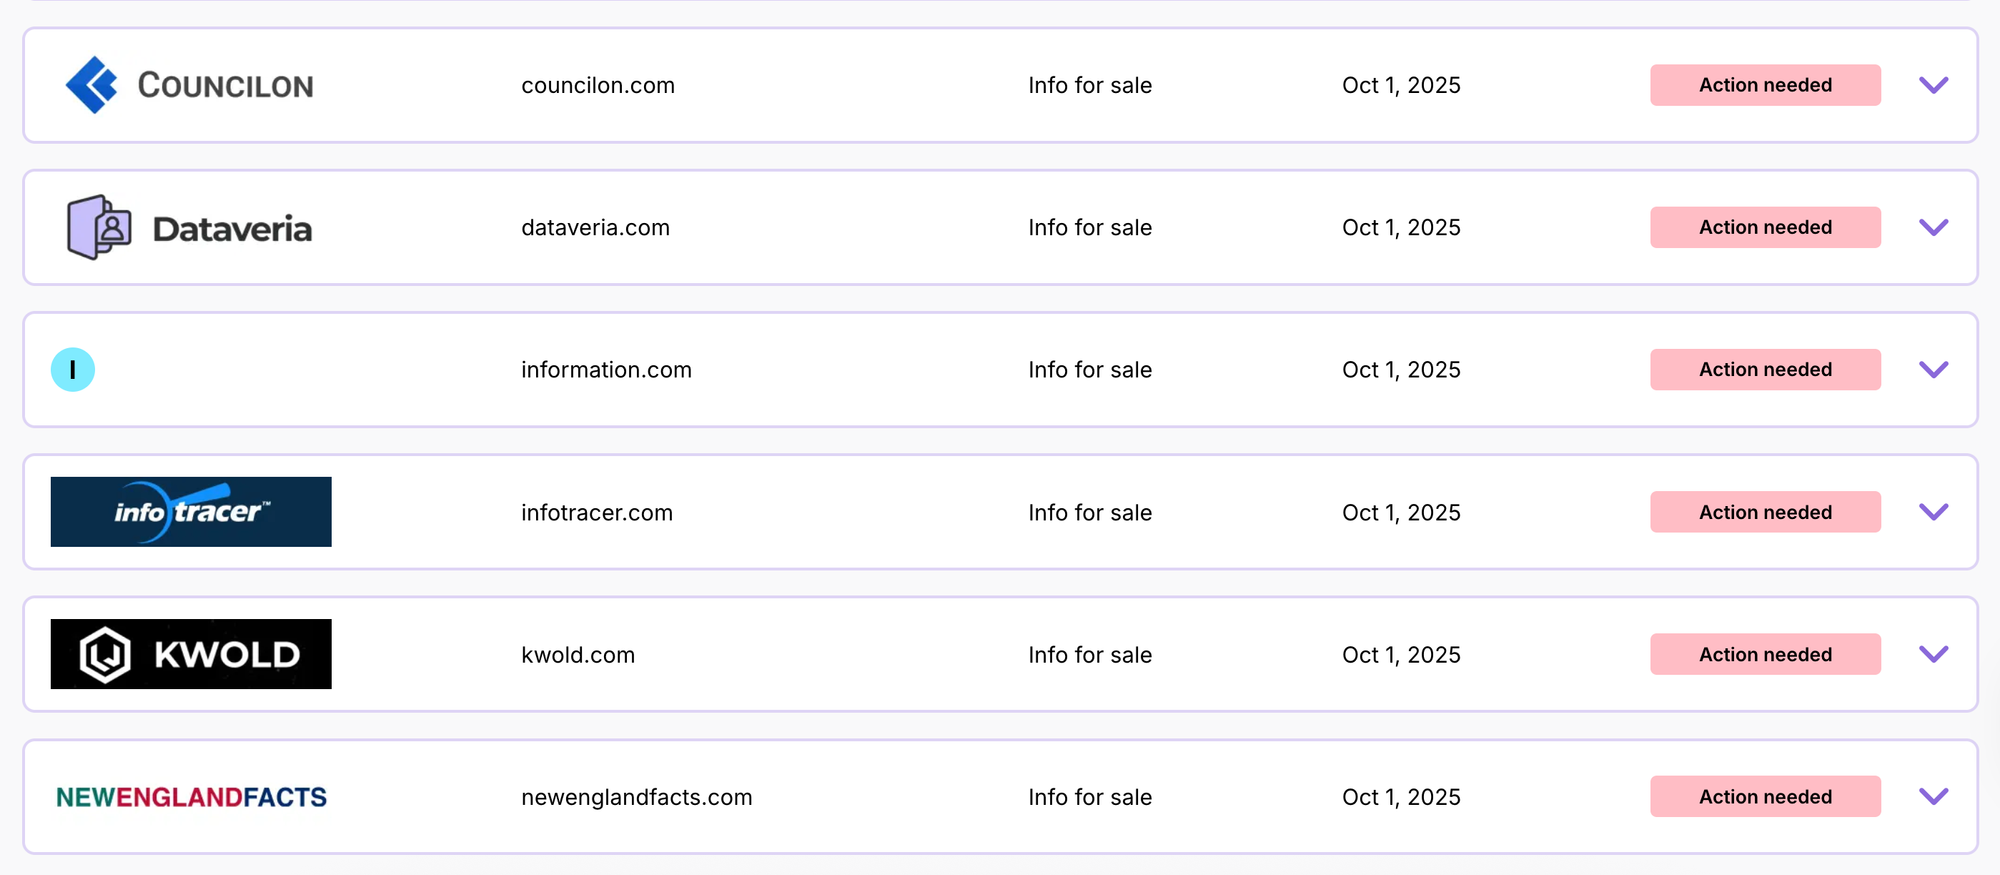
Task: Click the Kwold logo
Action: [x=191, y=654]
